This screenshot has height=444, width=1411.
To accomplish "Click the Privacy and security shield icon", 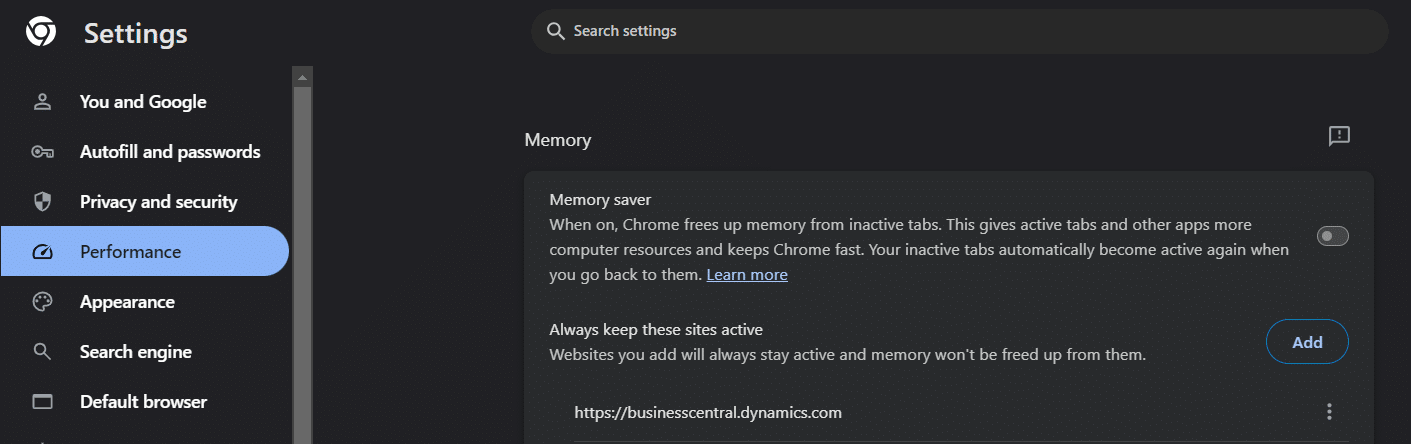I will point(42,202).
